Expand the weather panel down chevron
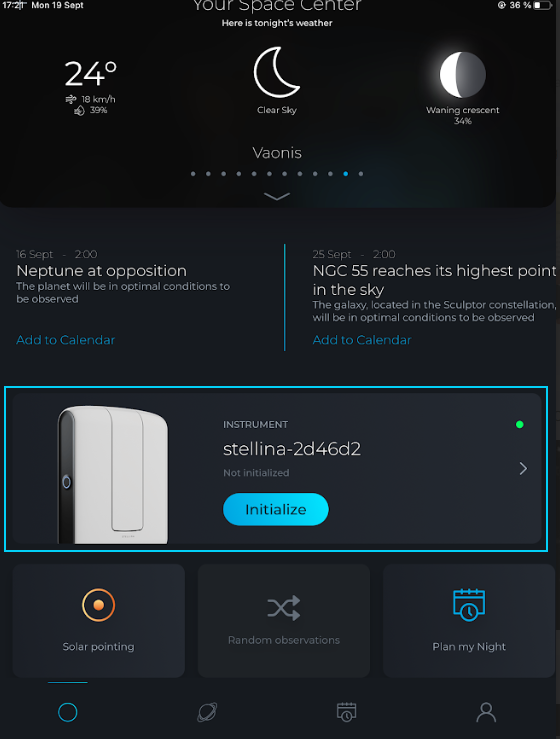Image resolution: width=560 pixels, height=739 pixels. pyautogui.click(x=277, y=196)
